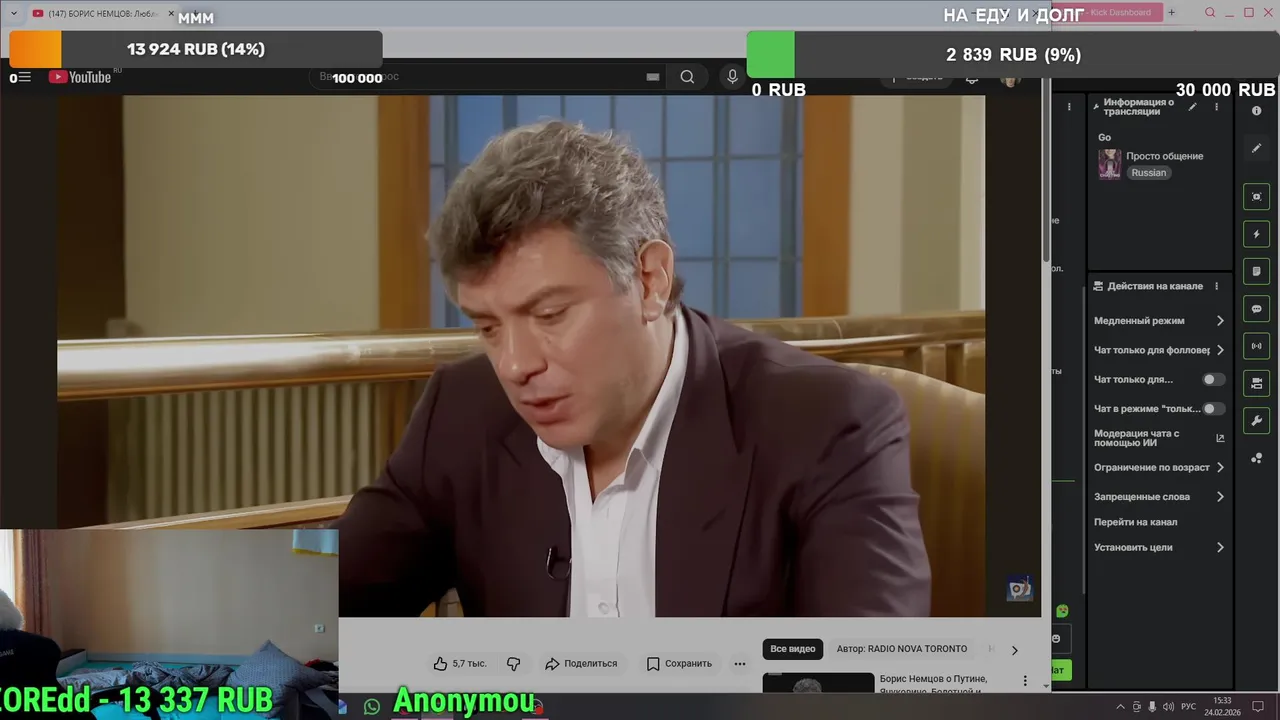Open the clock showing 15:33
This screenshot has width=1280, height=720.
click(x=1222, y=706)
